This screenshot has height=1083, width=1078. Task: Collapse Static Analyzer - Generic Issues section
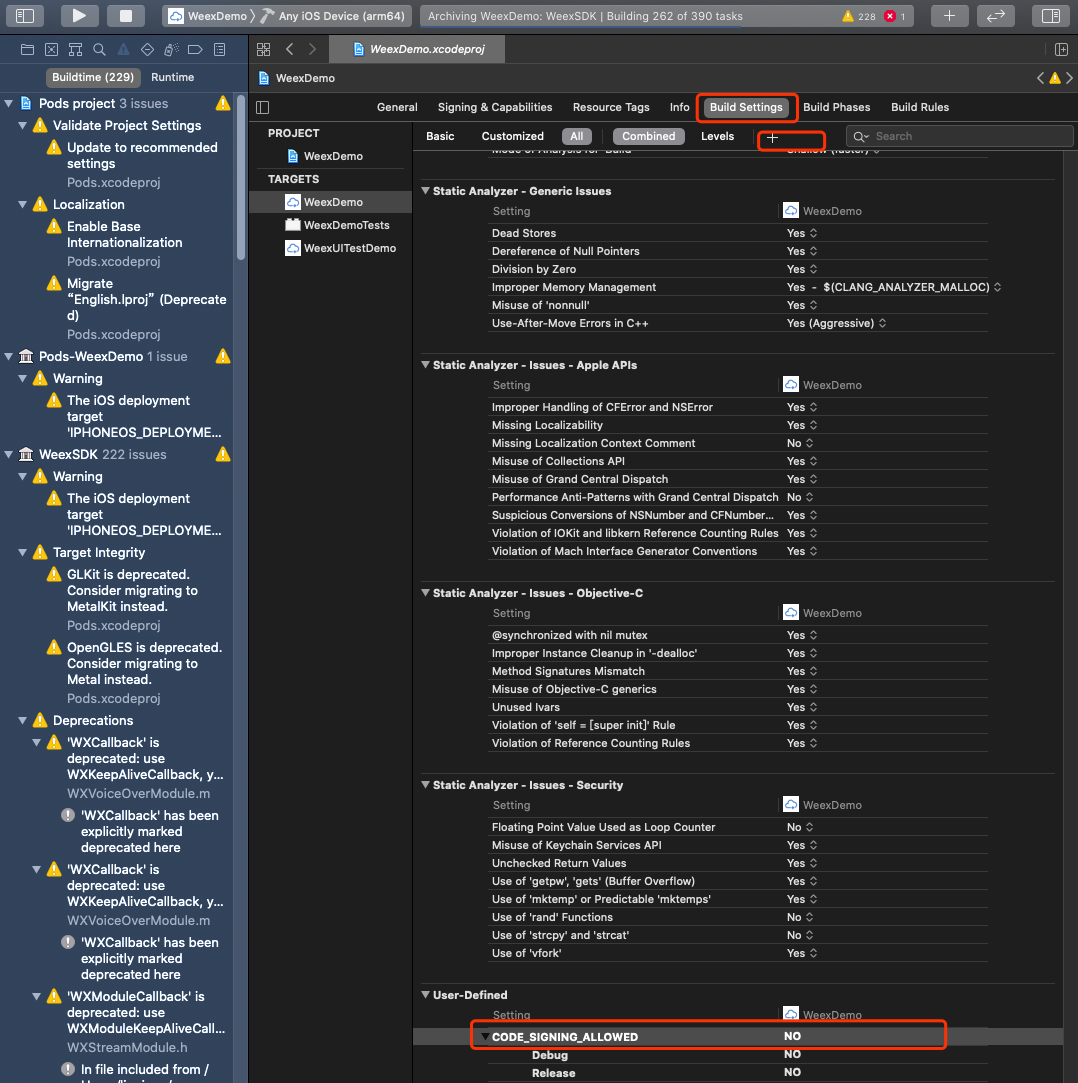pos(425,191)
